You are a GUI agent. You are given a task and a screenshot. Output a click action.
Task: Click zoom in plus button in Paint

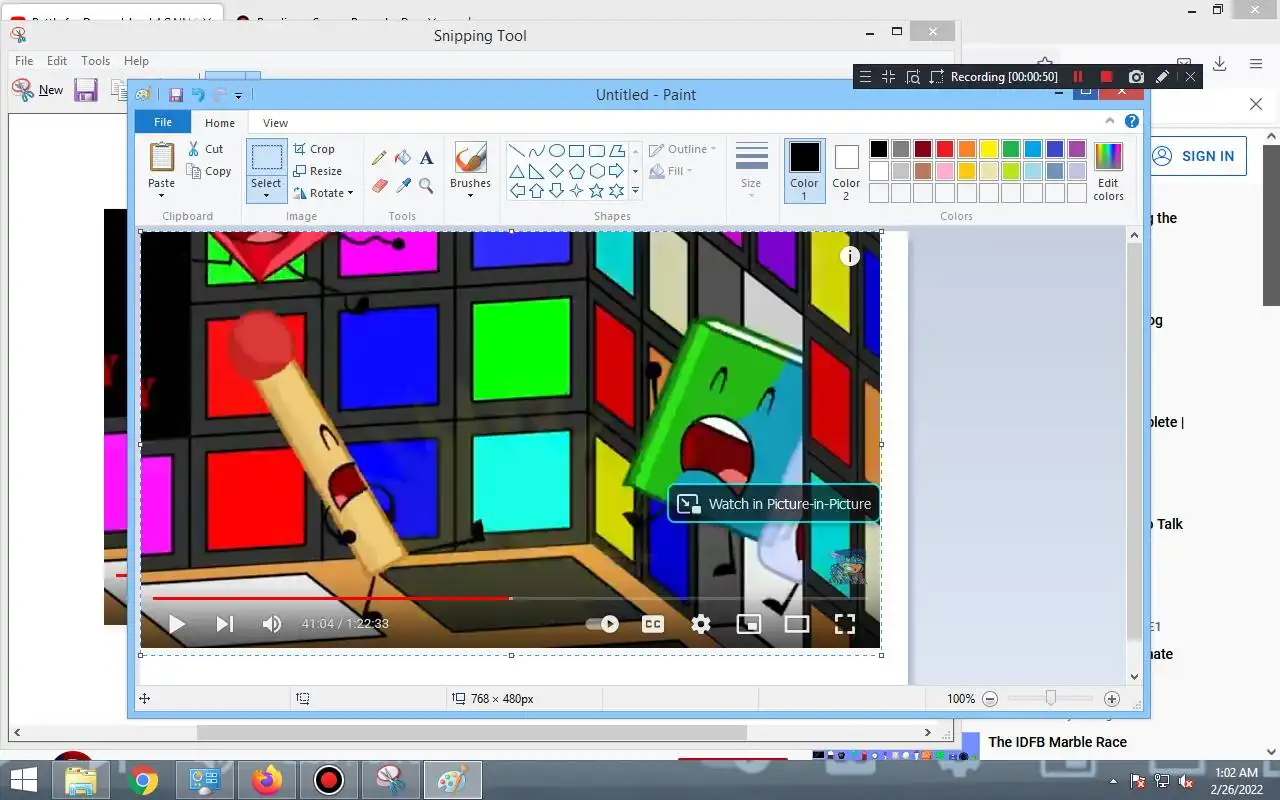[1112, 699]
